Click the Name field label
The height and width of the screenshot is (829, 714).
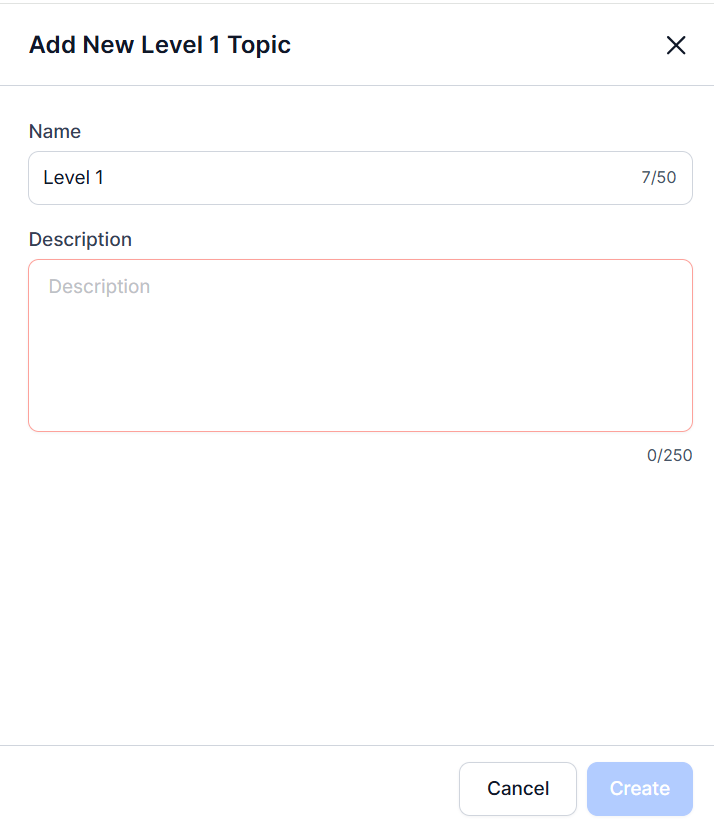pyautogui.click(x=55, y=131)
